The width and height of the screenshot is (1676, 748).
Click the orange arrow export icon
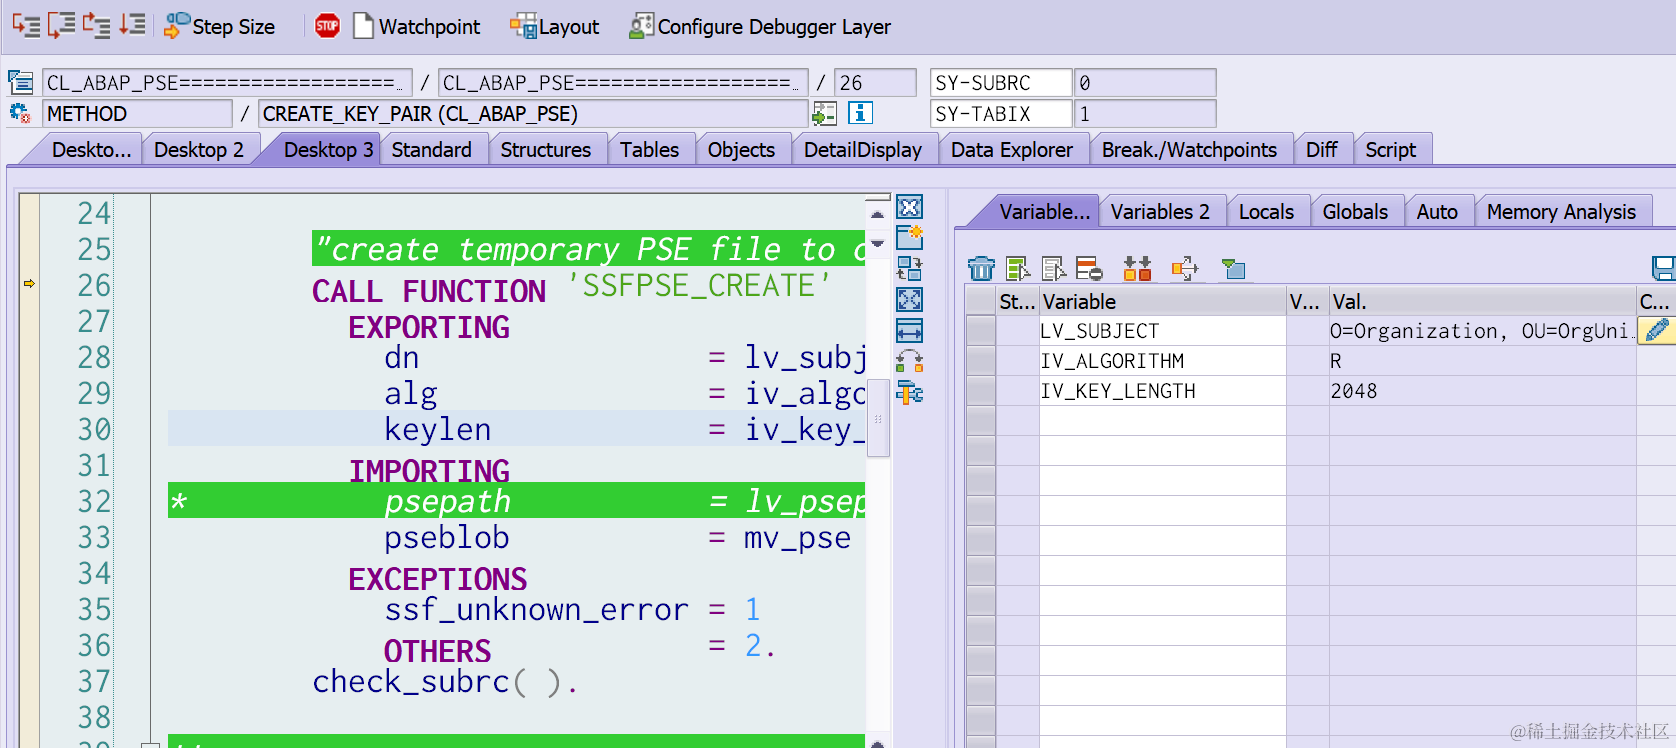1184,268
